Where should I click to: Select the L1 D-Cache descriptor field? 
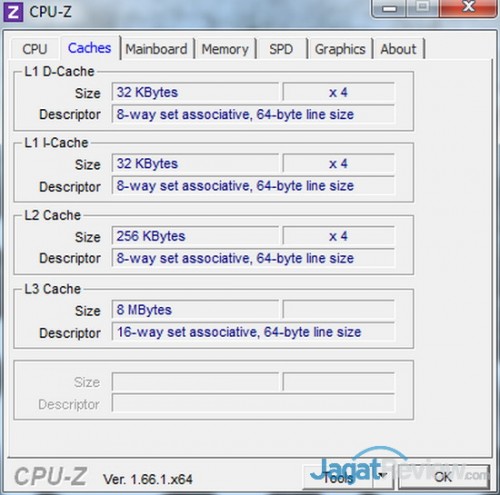(x=253, y=114)
